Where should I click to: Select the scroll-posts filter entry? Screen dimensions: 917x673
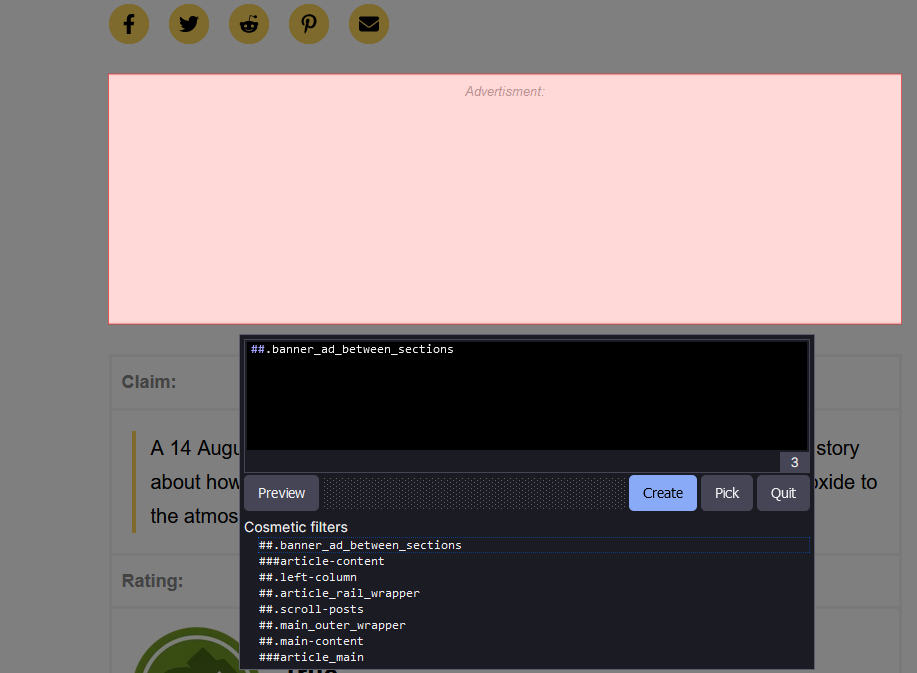tap(311, 609)
